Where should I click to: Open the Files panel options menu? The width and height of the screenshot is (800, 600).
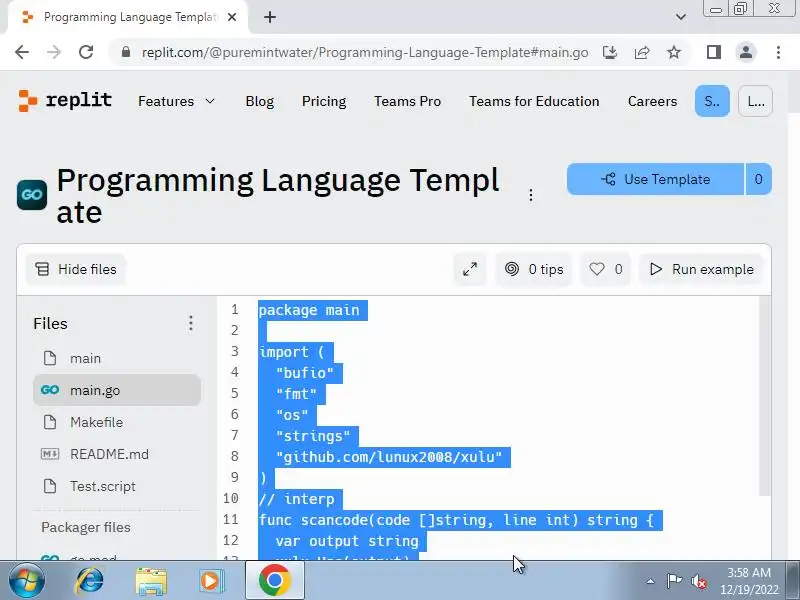tap(191, 323)
